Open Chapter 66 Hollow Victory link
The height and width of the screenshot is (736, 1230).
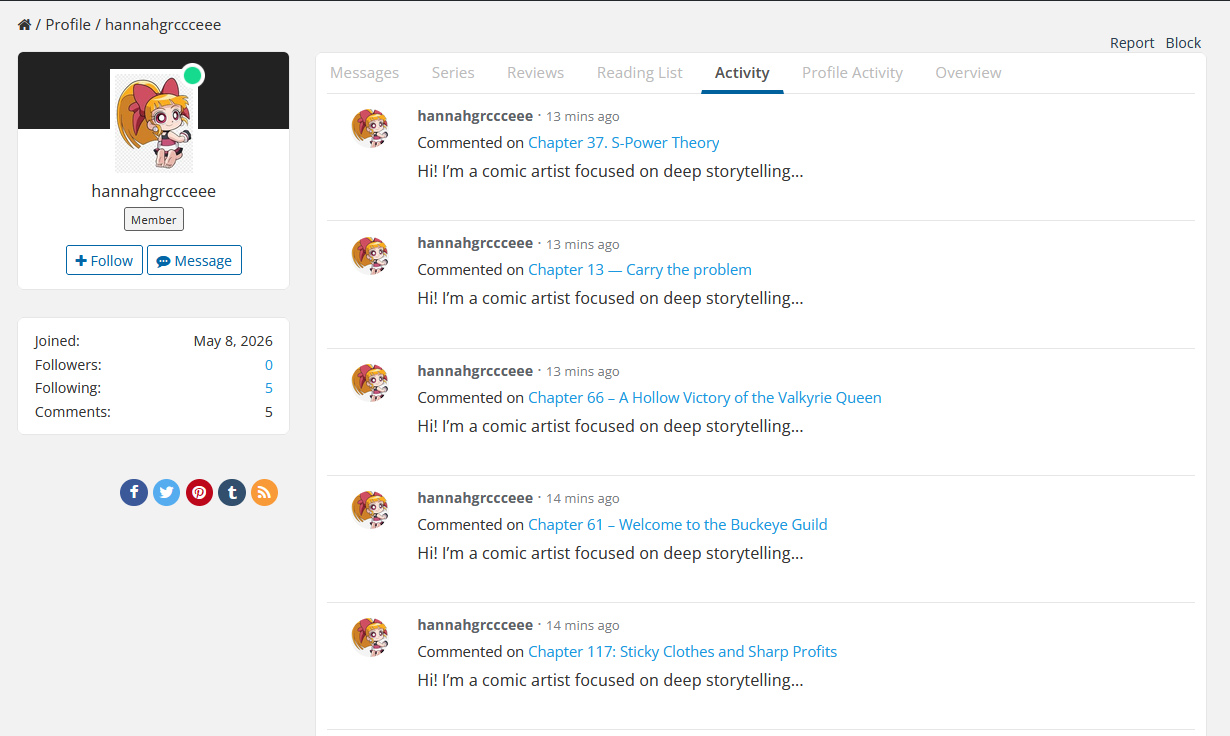[705, 397]
